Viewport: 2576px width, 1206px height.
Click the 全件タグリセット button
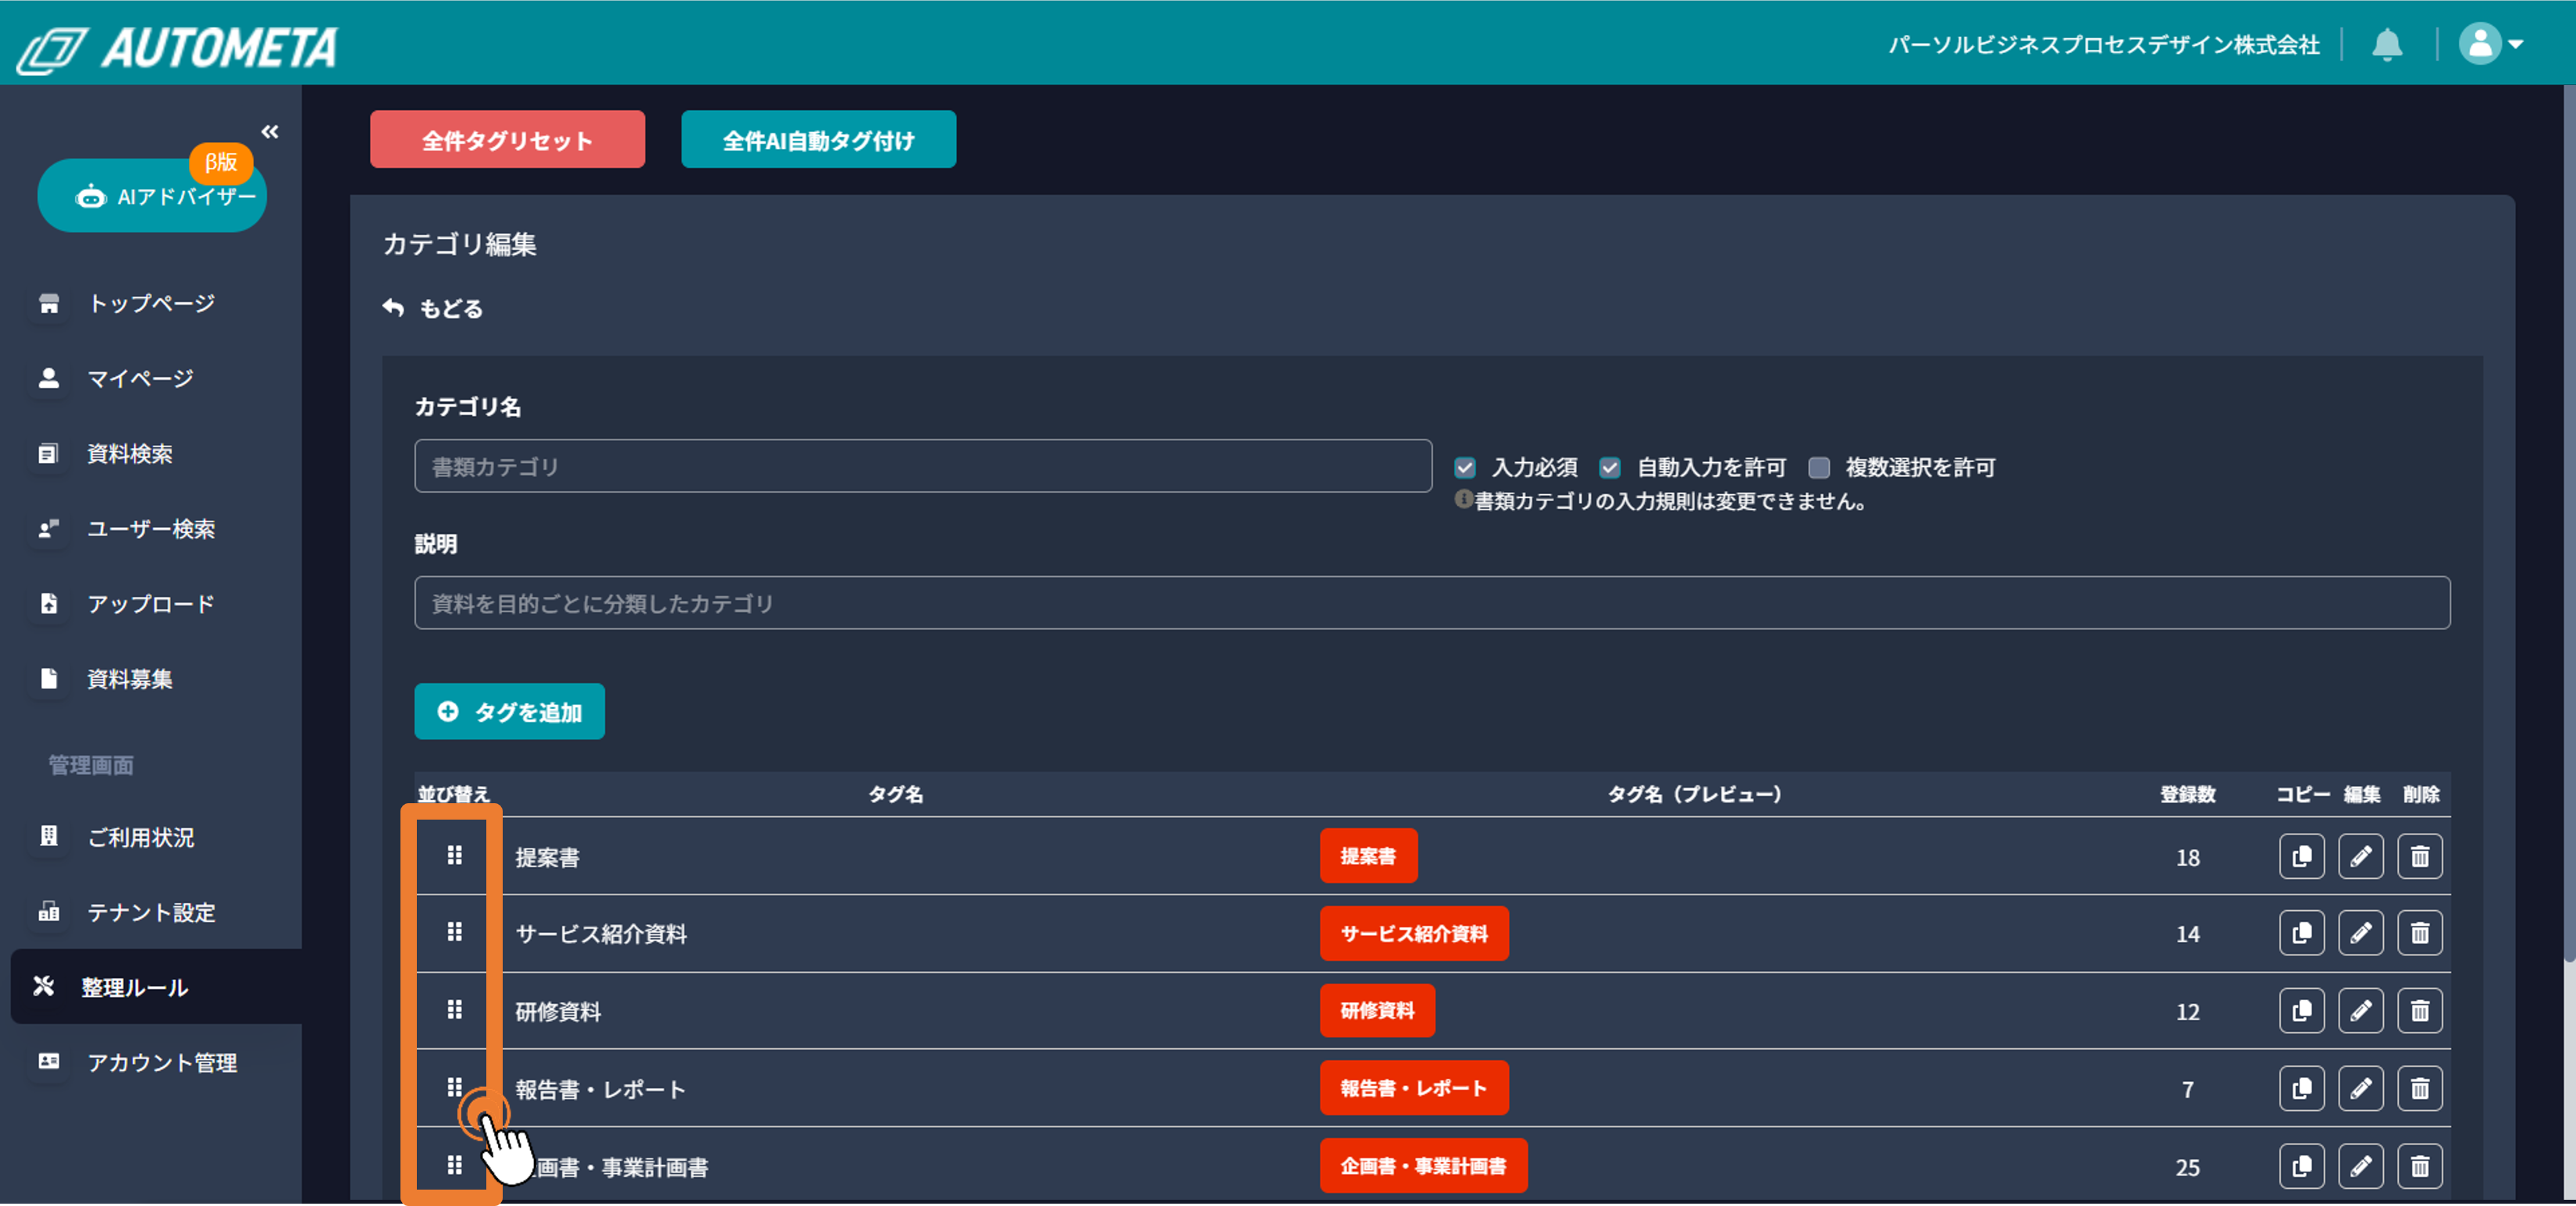click(507, 140)
